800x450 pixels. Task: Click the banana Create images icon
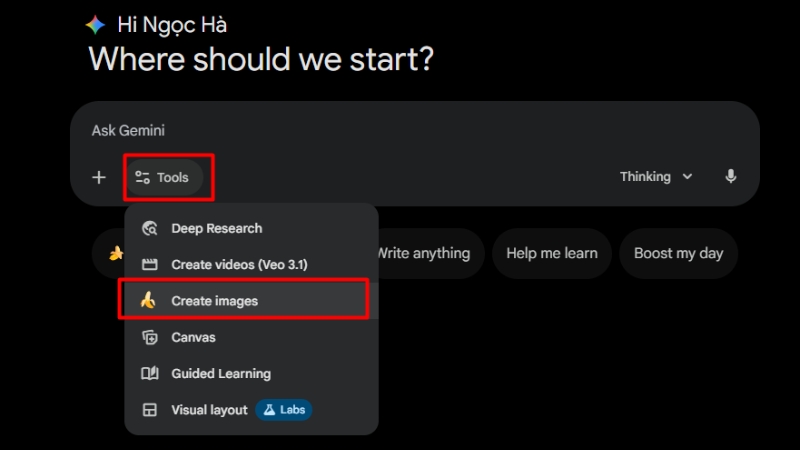pyautogui.click(x=149, y=301)
